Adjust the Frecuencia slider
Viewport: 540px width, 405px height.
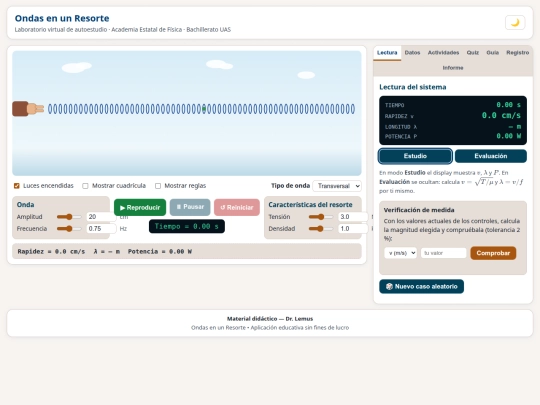[69, 229]
